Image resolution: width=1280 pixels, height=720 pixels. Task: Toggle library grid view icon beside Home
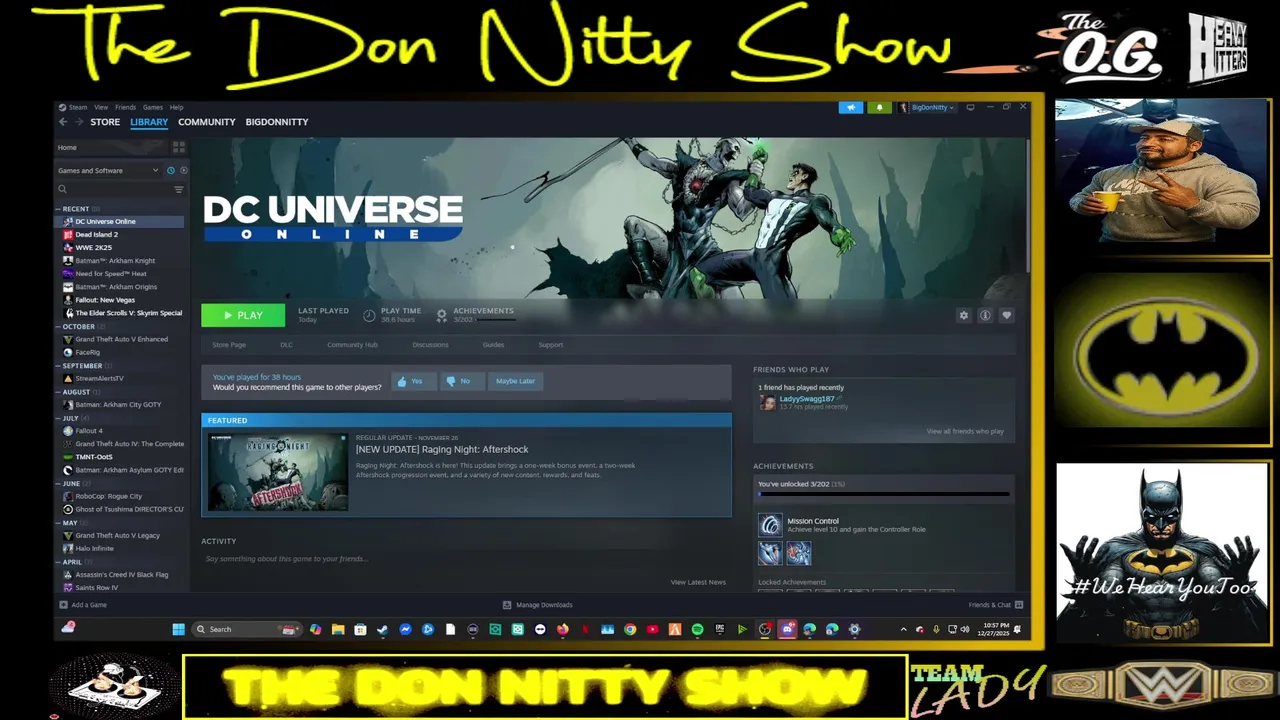coord(179,147)
